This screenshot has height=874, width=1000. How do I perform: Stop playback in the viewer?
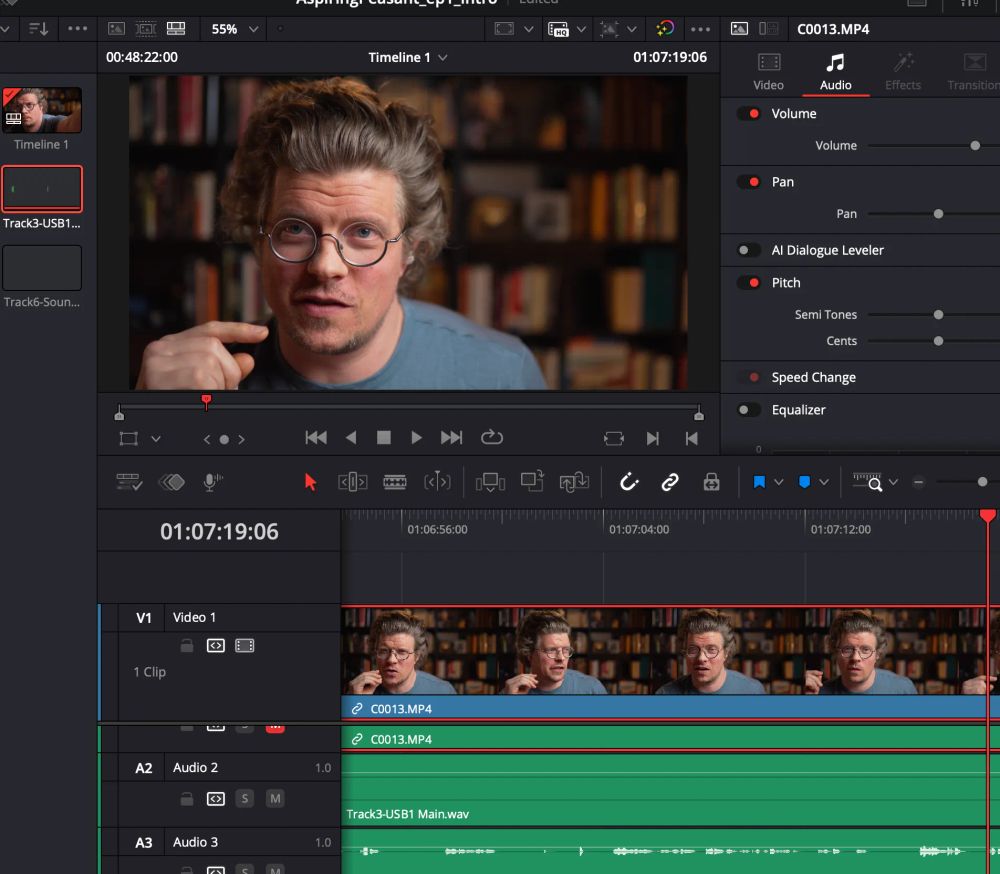(383, 438)
